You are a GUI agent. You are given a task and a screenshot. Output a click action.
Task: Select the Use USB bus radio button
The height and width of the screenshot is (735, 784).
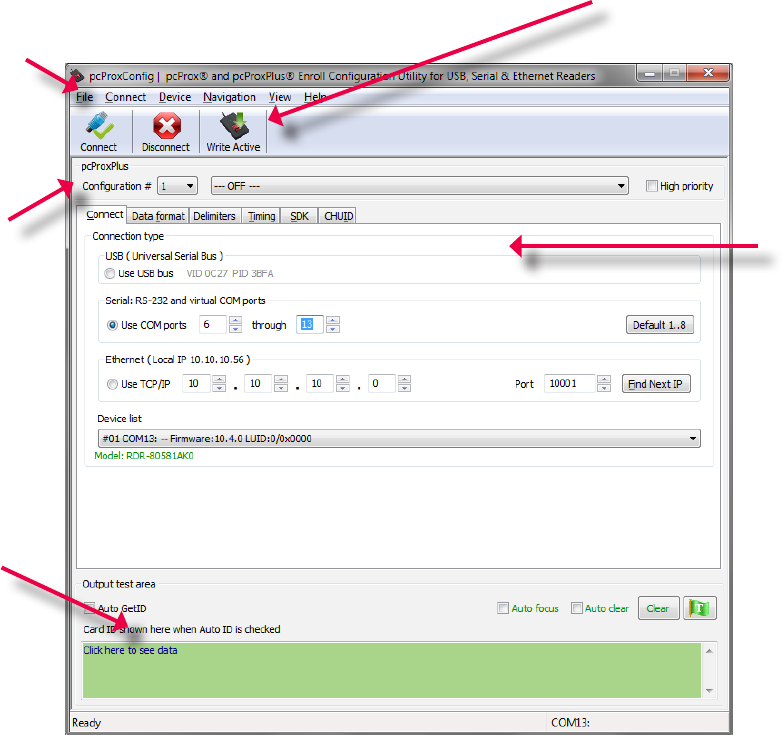(x=110, y=274)
